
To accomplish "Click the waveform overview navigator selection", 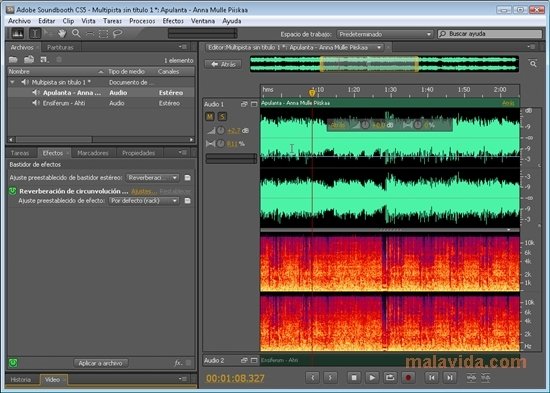I will [x=369, y=64].
